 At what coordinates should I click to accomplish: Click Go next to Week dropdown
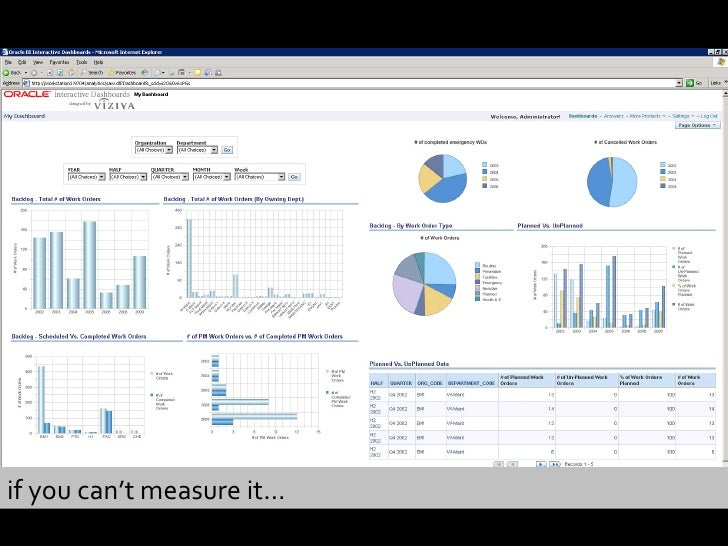point(294,177)
